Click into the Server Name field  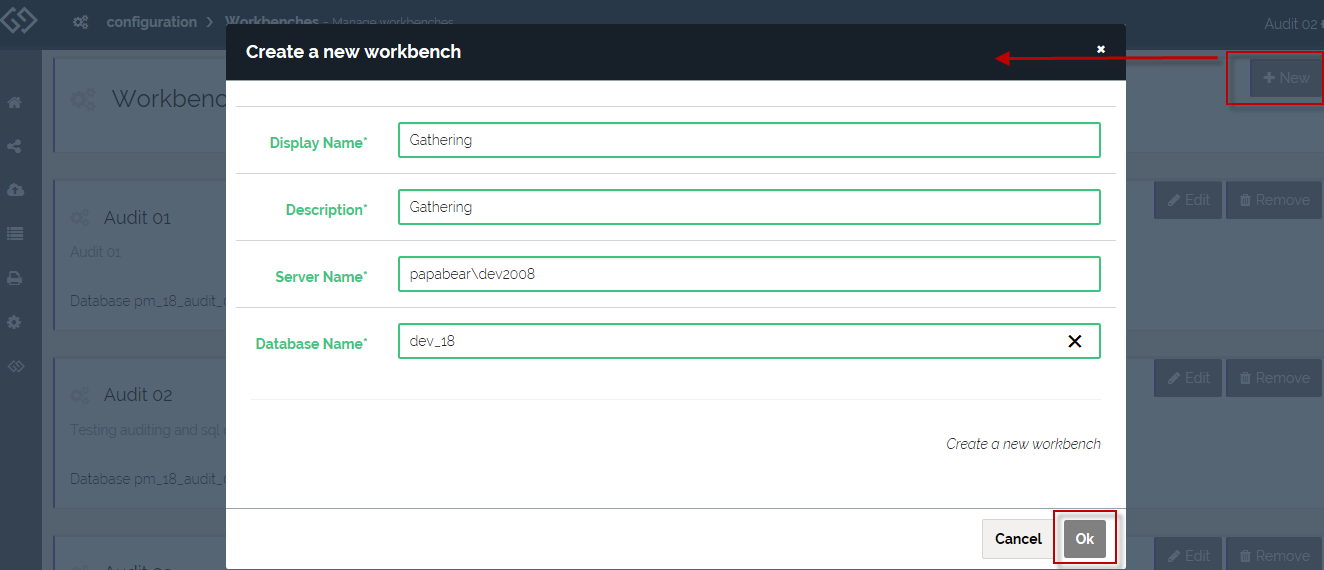tap(748, 274)
